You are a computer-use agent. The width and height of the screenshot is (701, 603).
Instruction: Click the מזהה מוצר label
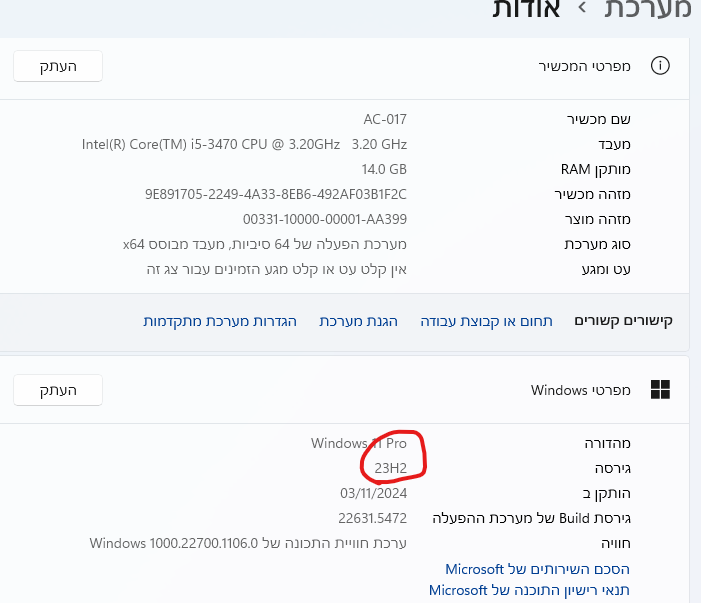pyautogui.click(x=597, y=219)
